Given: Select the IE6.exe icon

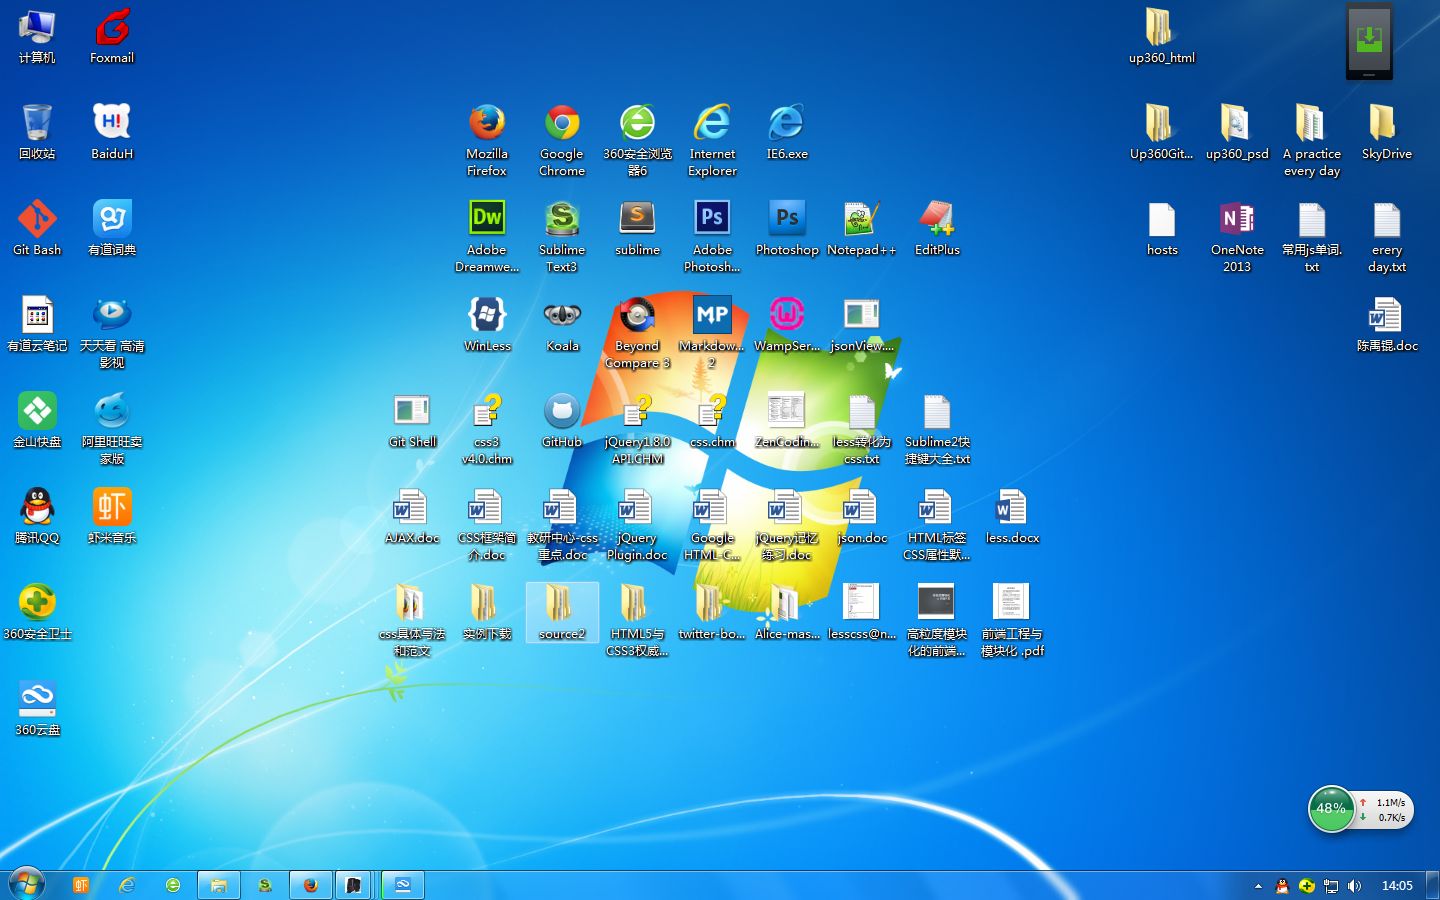Looking at the screenshot, I should click(x=787, y=132).
